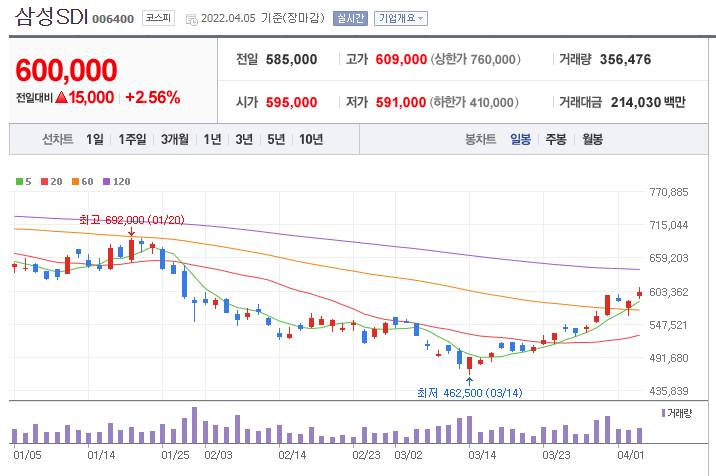Click the 저가 value 591,000
716x476 pixels.
click(x=401, y=102)
